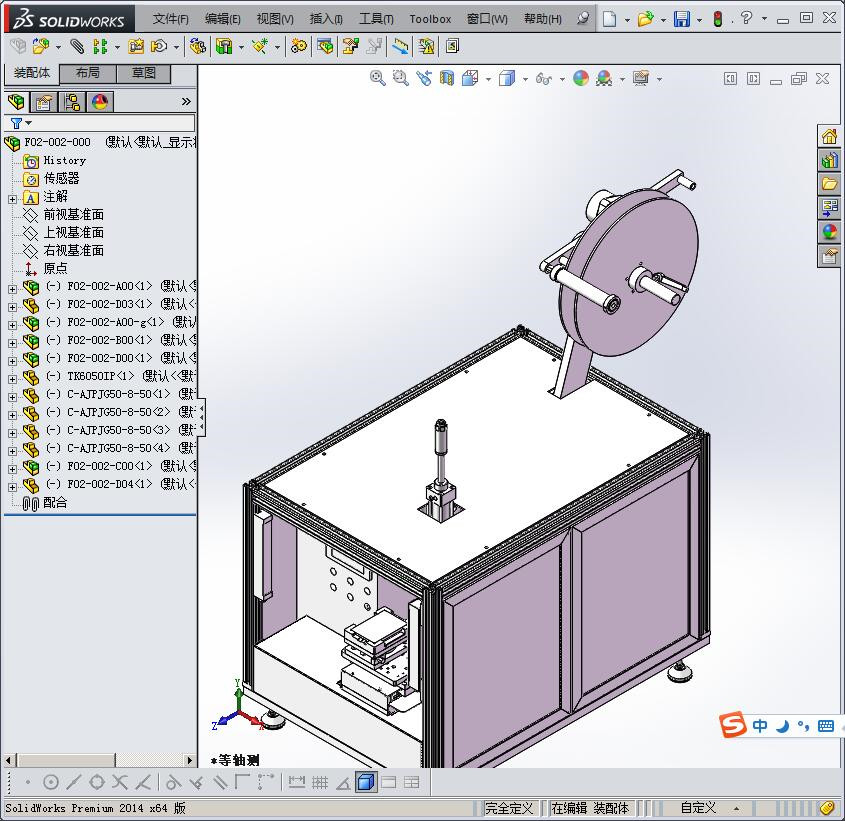This screenshot has height=821, width=845.
Task: Select the 传感器 sensors item
Action: pos(61,178)
